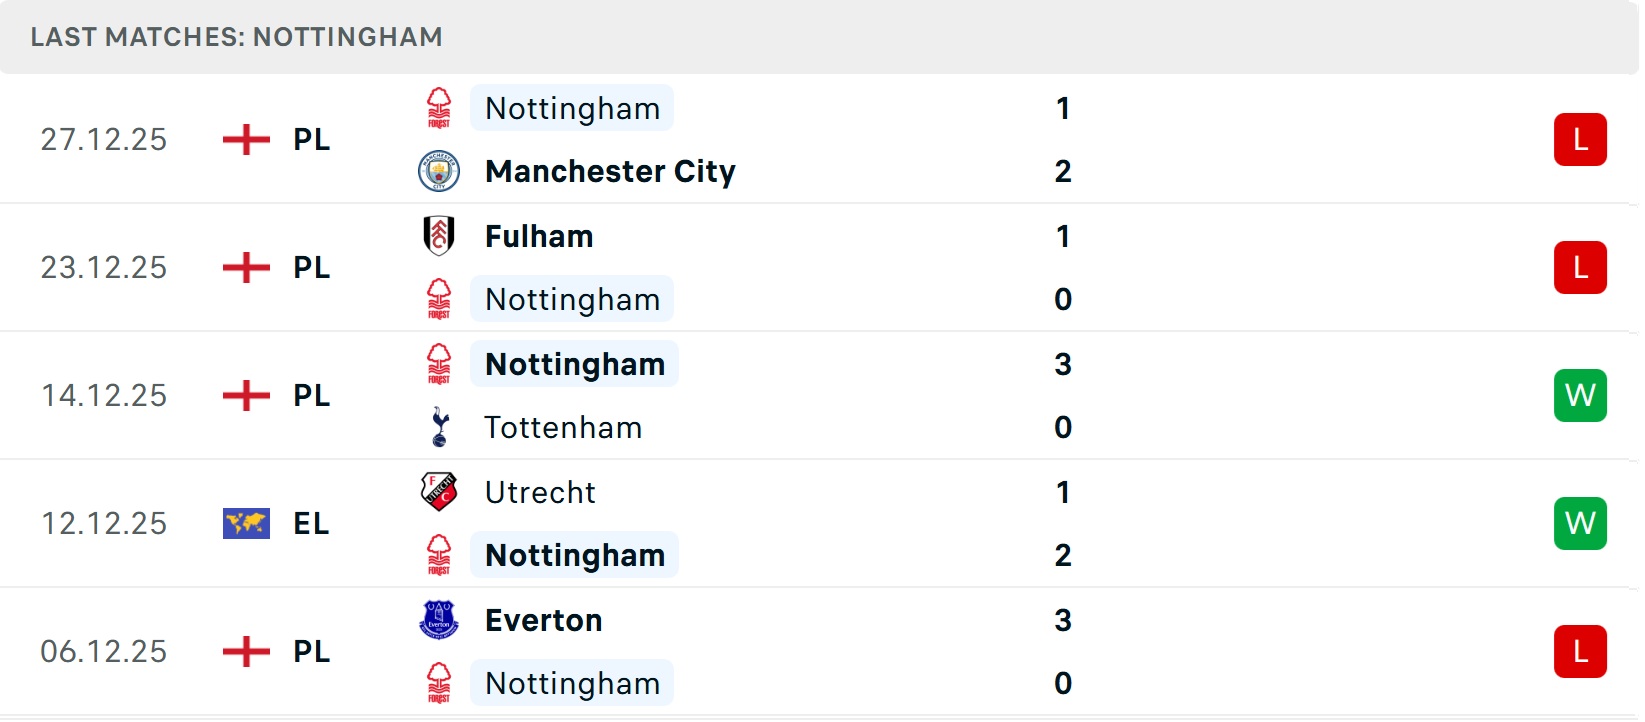The width and height of the screenshot is (1645, 722).
Task: Open the Fulham team link
Action: point(539,236)
